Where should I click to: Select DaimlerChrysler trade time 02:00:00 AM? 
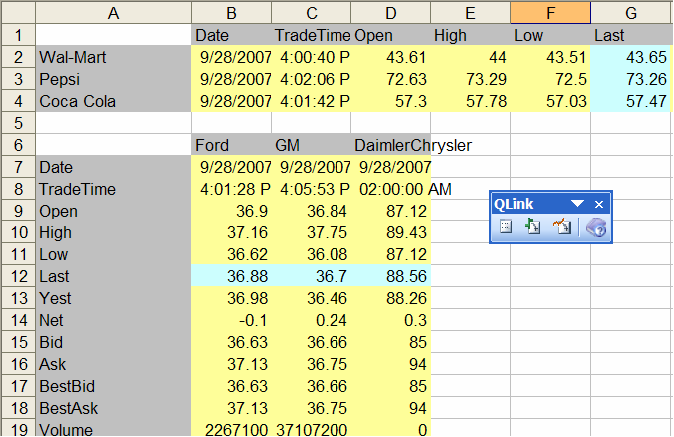pyautogui.click(x=391, y=189)
